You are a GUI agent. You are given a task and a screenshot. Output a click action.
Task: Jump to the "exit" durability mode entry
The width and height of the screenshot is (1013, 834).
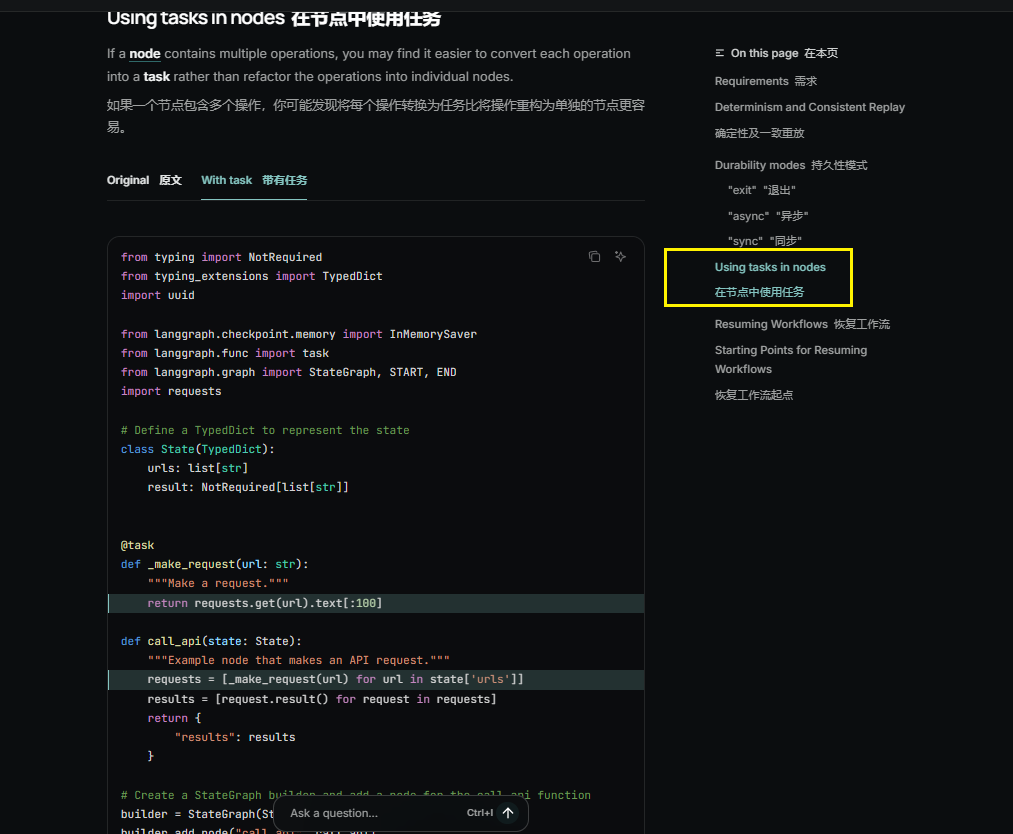pyautogui.click(x=762, y=191)
